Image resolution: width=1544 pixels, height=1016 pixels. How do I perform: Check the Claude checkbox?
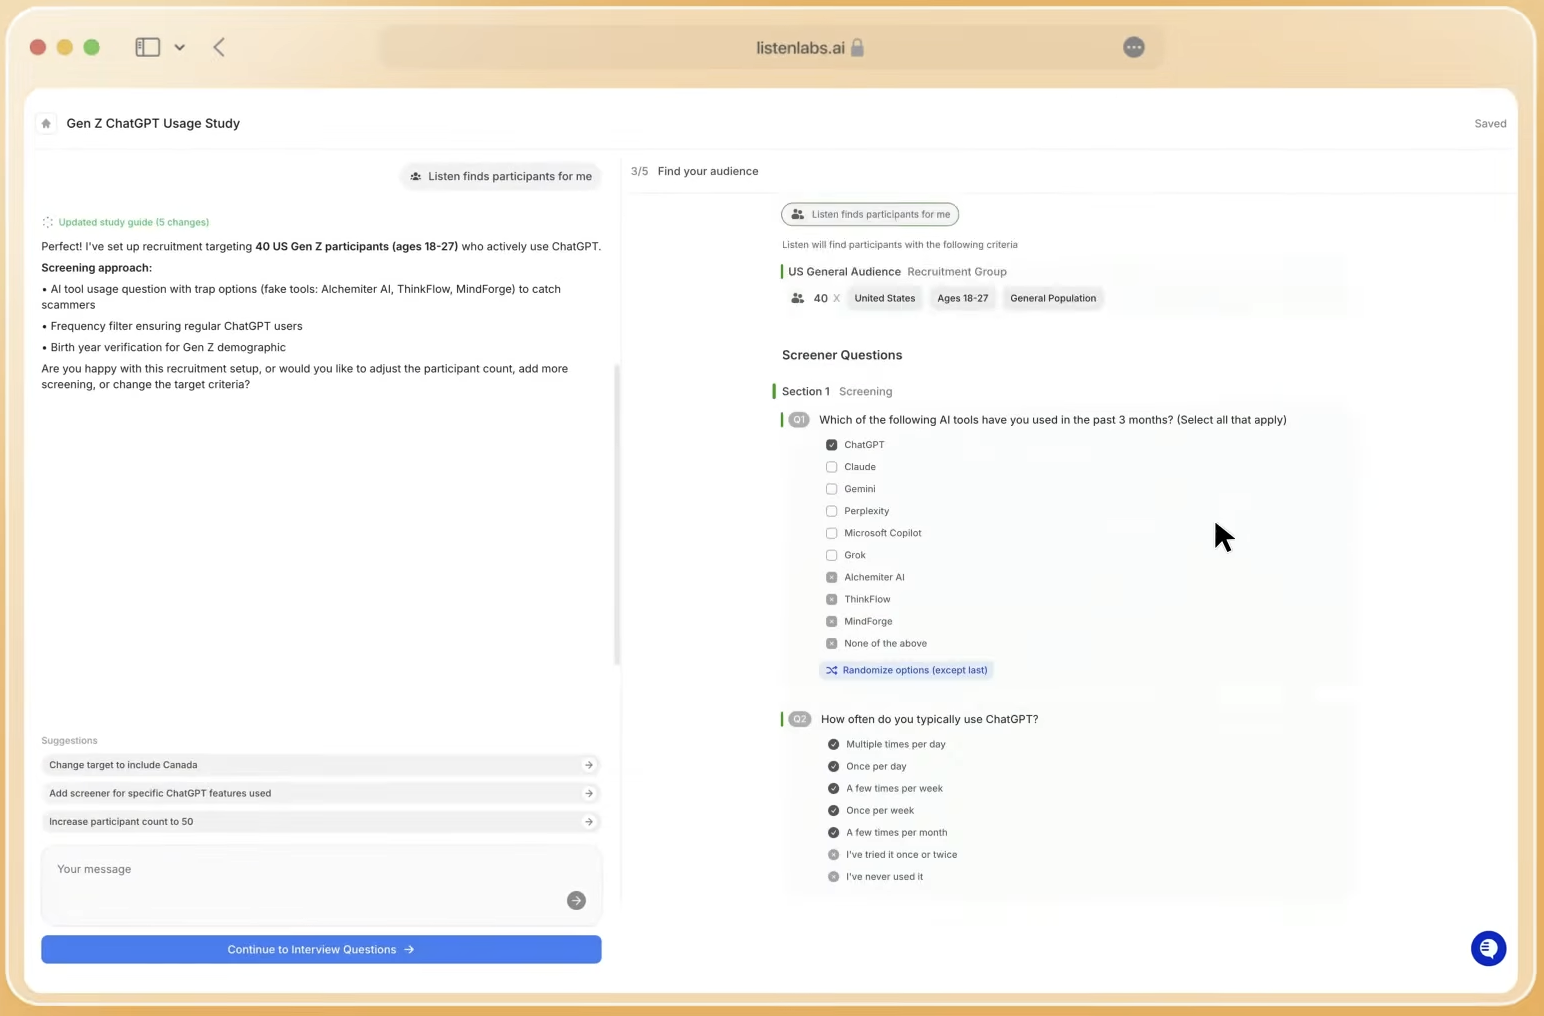pos(831,466)
